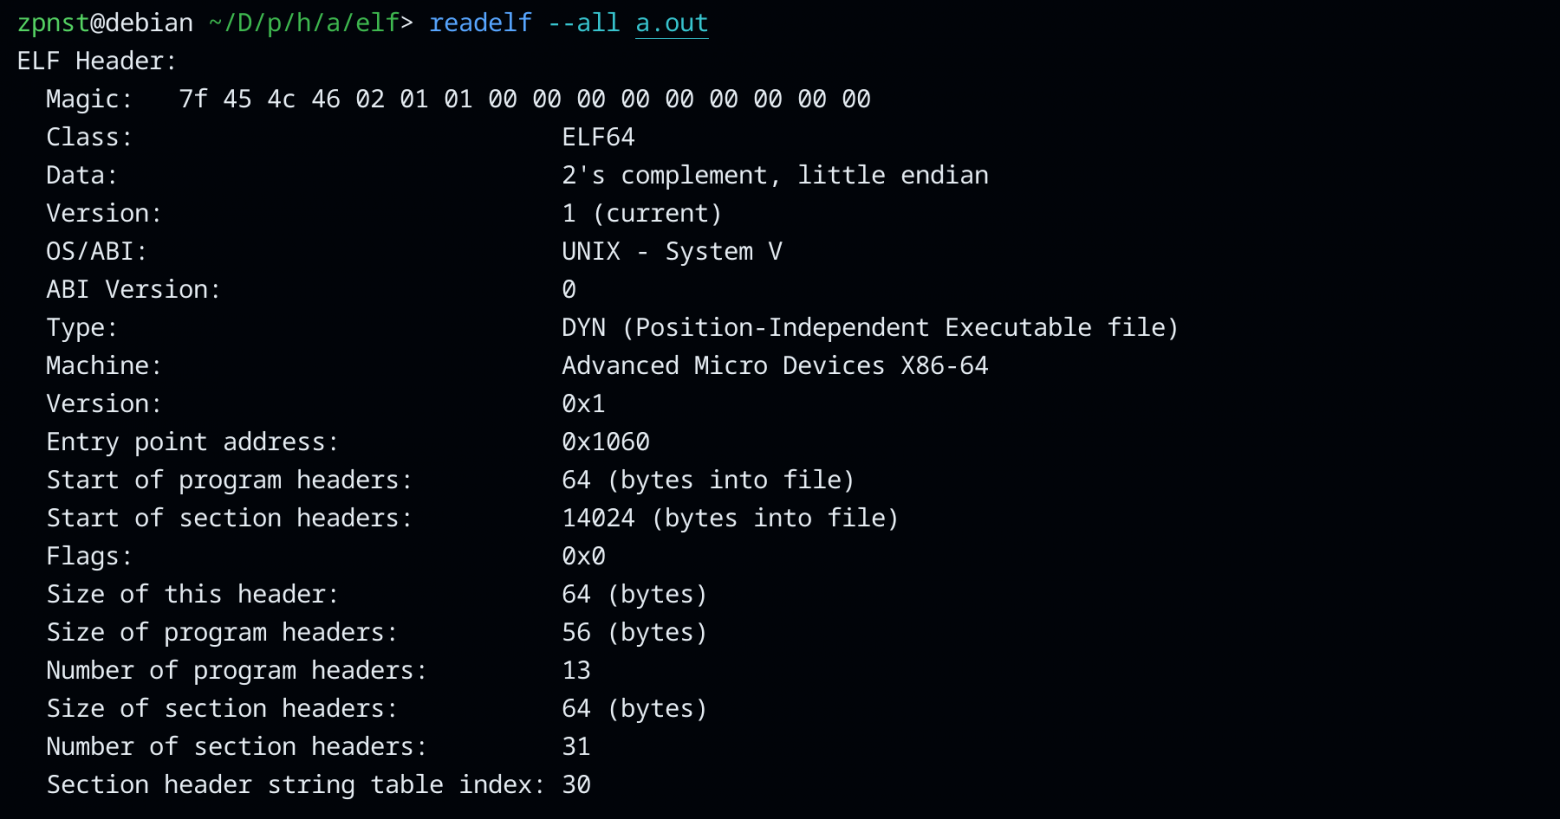Click the ~/D/p/h/a/elf path in the prompt
1560x819 pixels.
click(304, 23)
